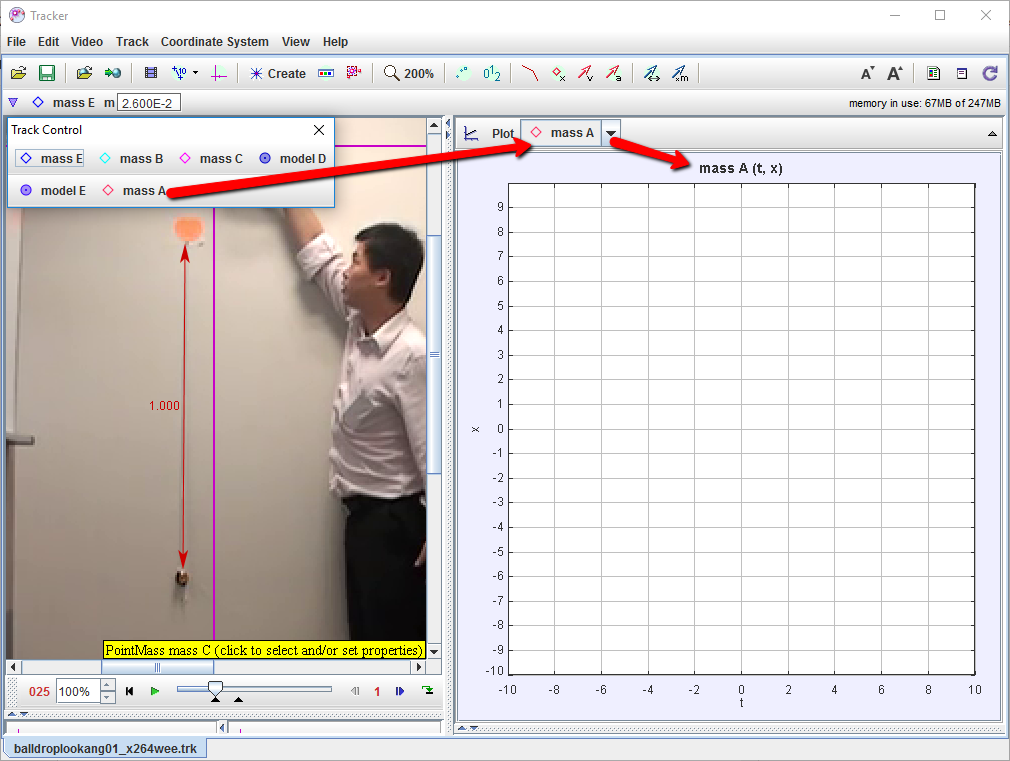
Task: Select model D in Track Control
Action: pyautogui.click(x=292, y=159)
